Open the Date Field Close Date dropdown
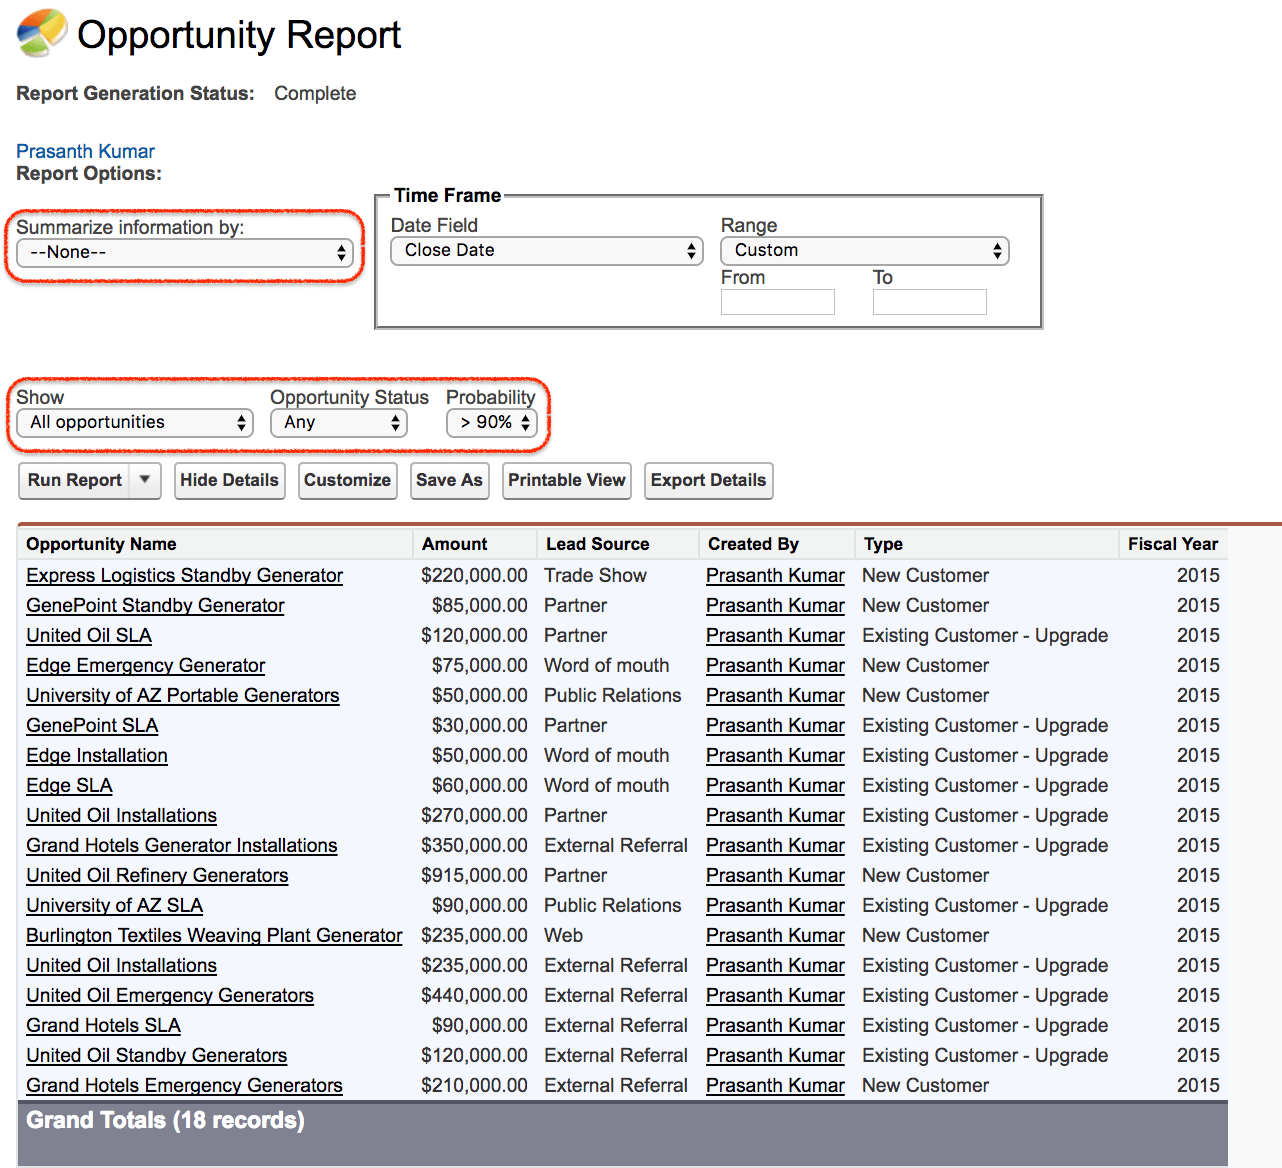Viewport: 1282px width, 1168px height. click(x=547, y=250)
